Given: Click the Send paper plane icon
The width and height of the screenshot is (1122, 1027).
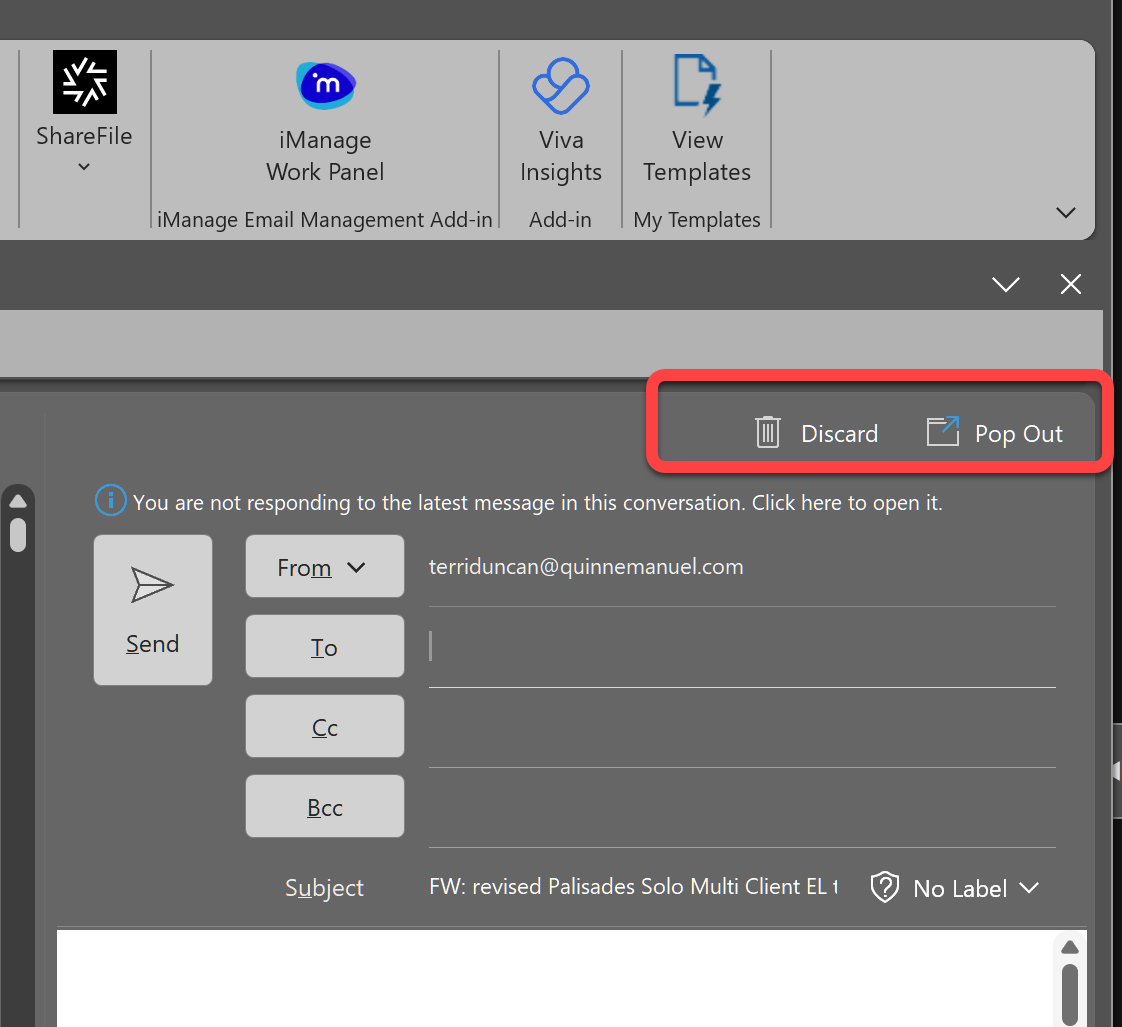Looking at the screenshot, I should pos(152,585).
